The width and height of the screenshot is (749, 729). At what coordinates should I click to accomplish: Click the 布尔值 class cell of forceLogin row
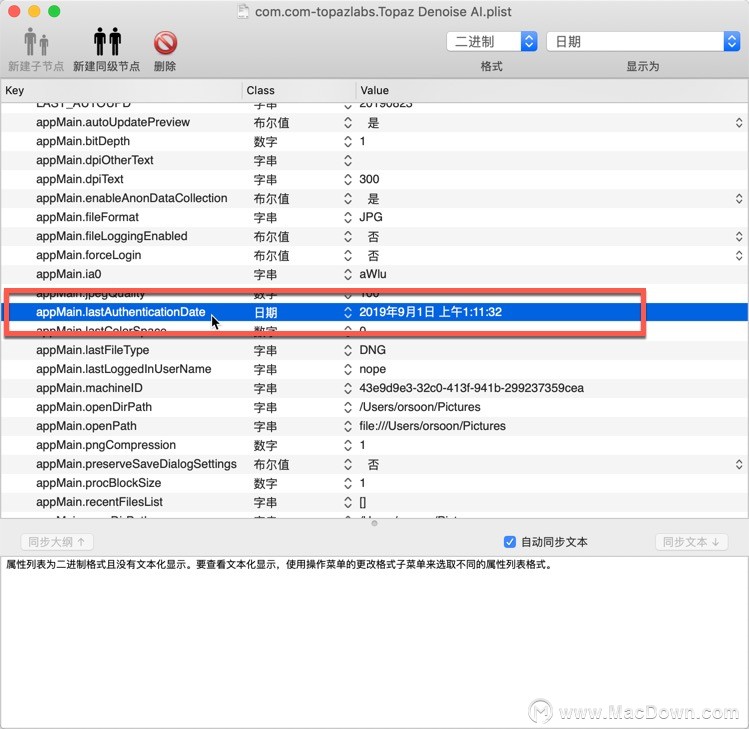tap(271, 256)
